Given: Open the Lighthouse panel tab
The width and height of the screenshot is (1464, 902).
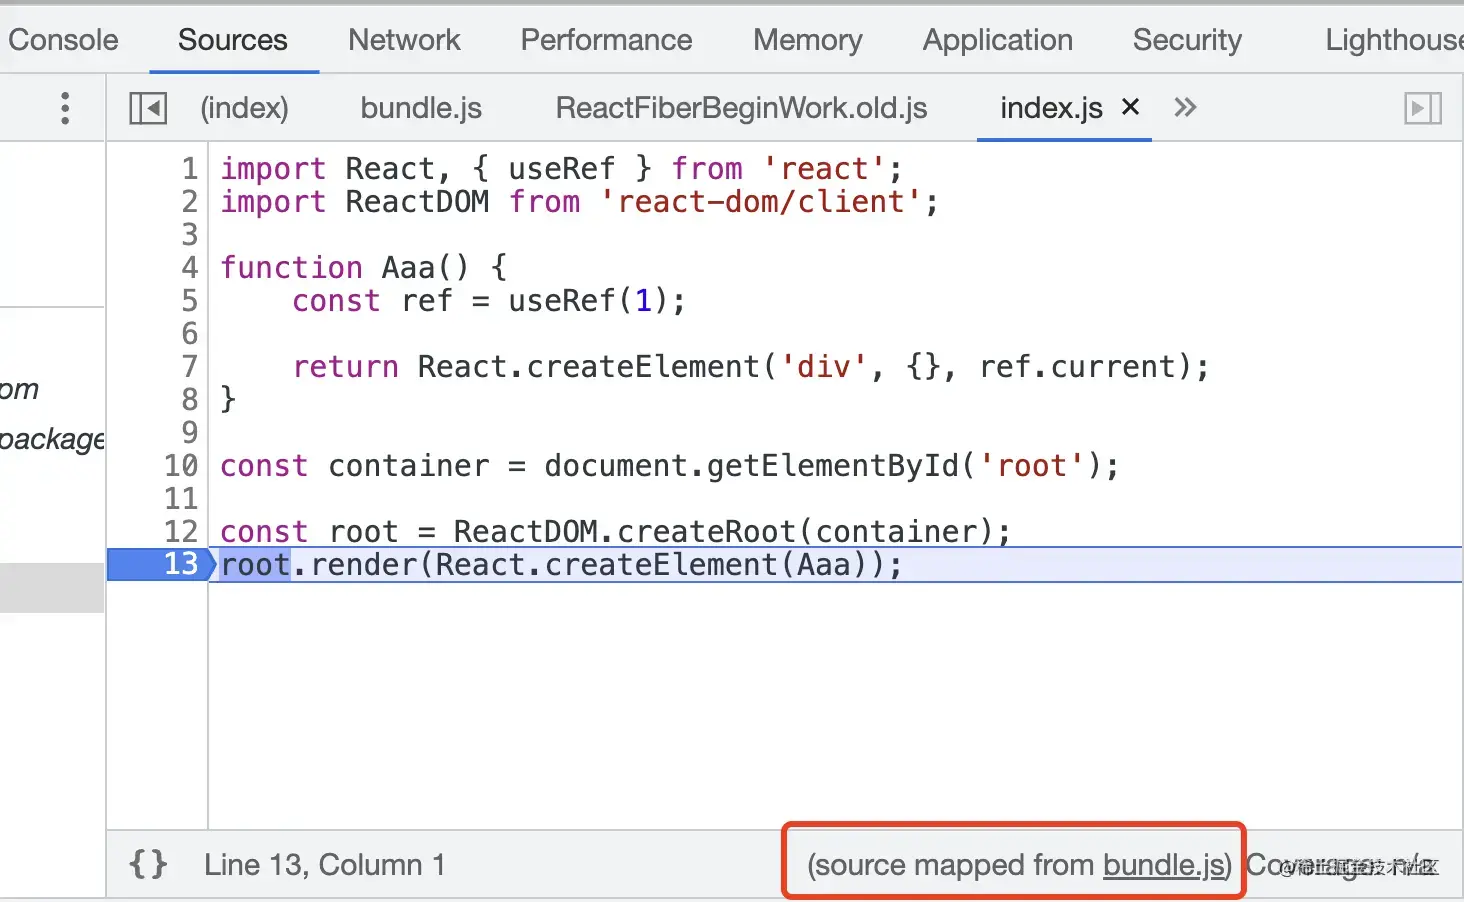Looking at the screenshot, I should pyautogui.click(x=1394, y=40).
